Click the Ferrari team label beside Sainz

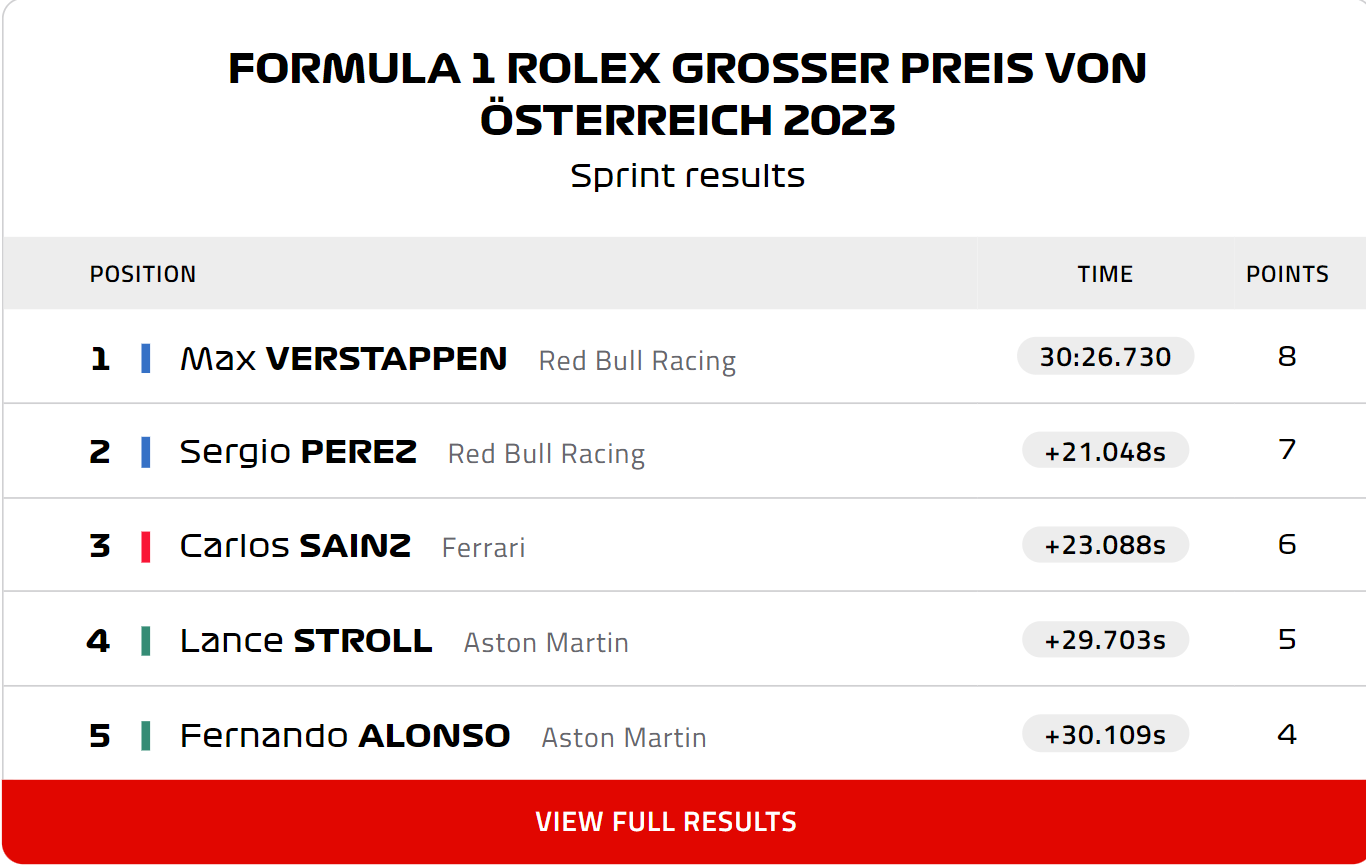[483, 548]
